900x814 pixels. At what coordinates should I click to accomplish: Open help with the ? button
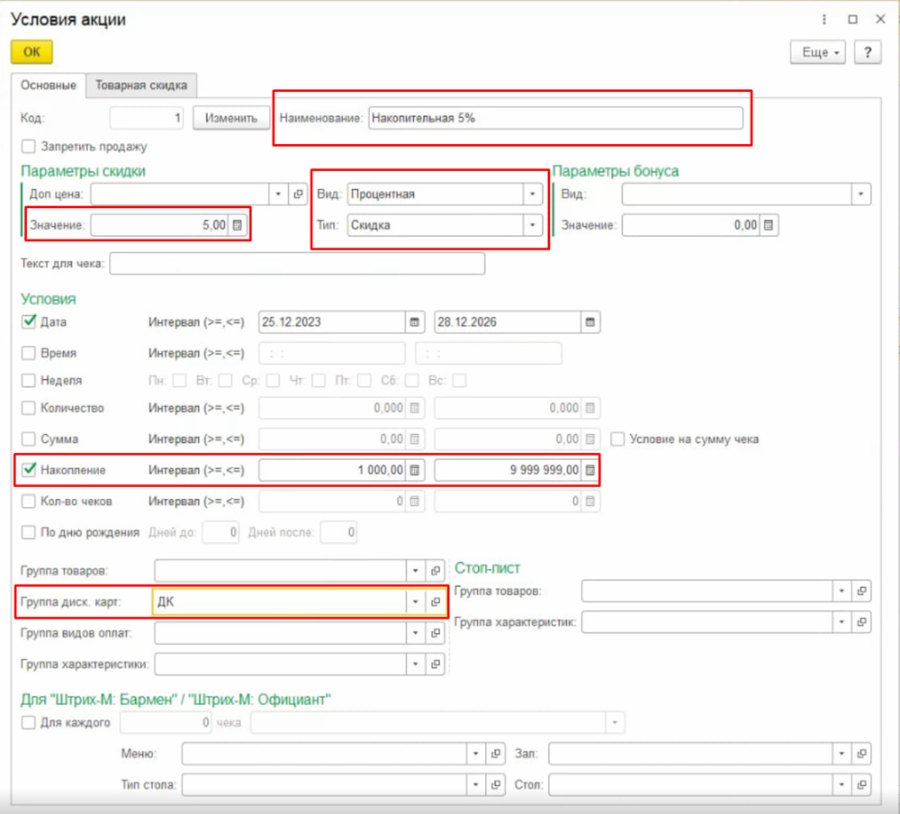(868, 52)
